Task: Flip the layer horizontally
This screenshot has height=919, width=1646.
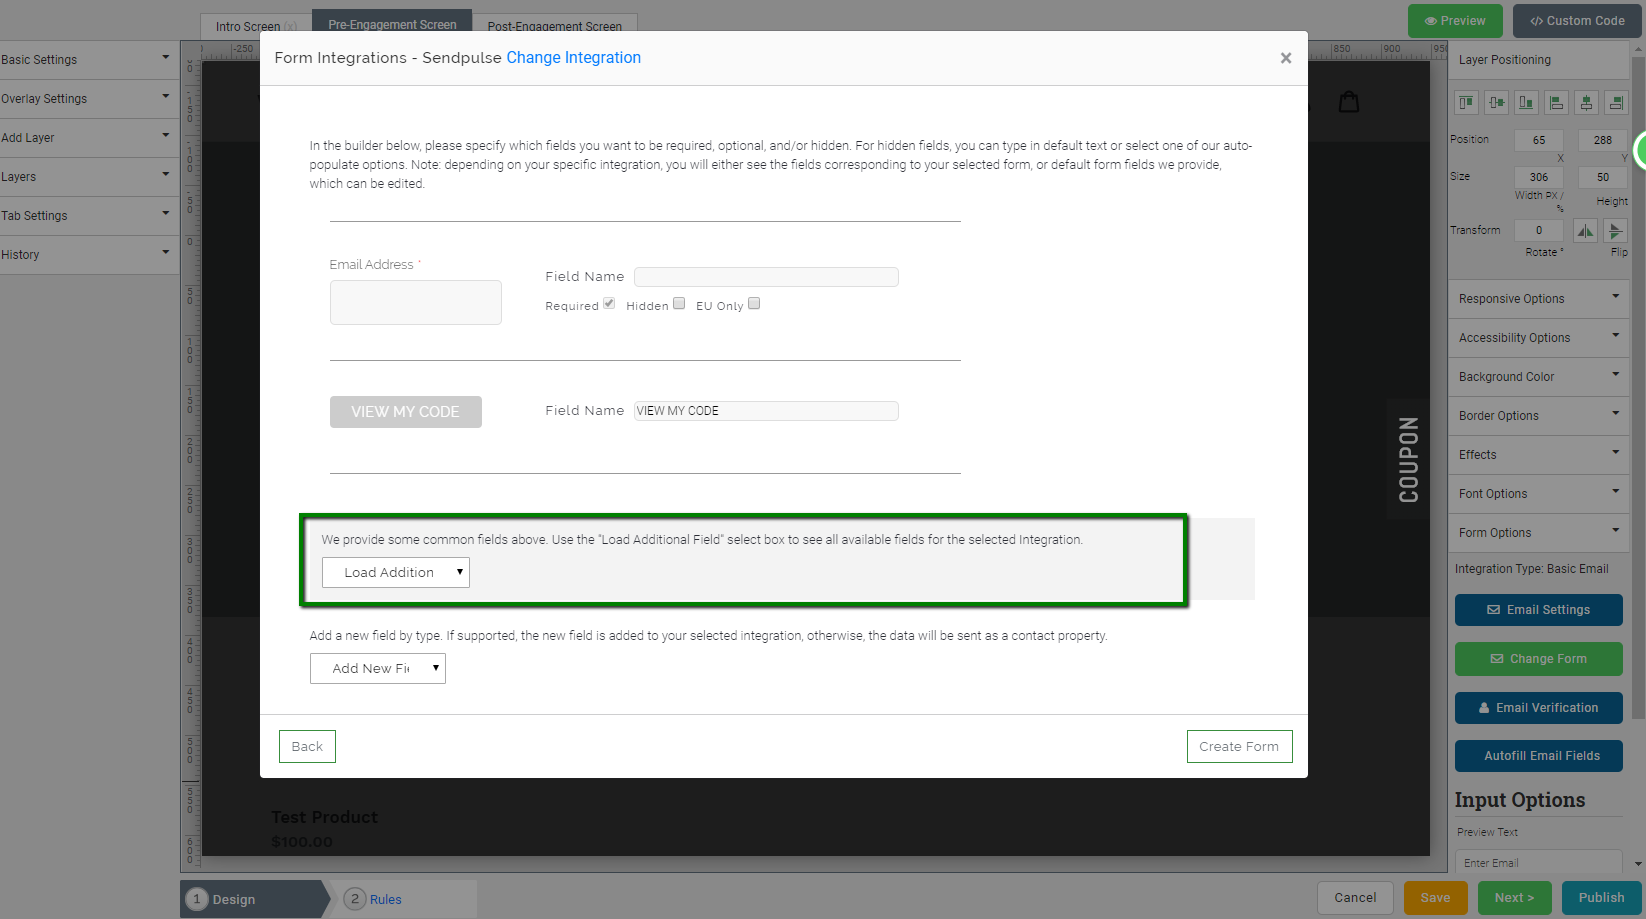Action: 1585,230
